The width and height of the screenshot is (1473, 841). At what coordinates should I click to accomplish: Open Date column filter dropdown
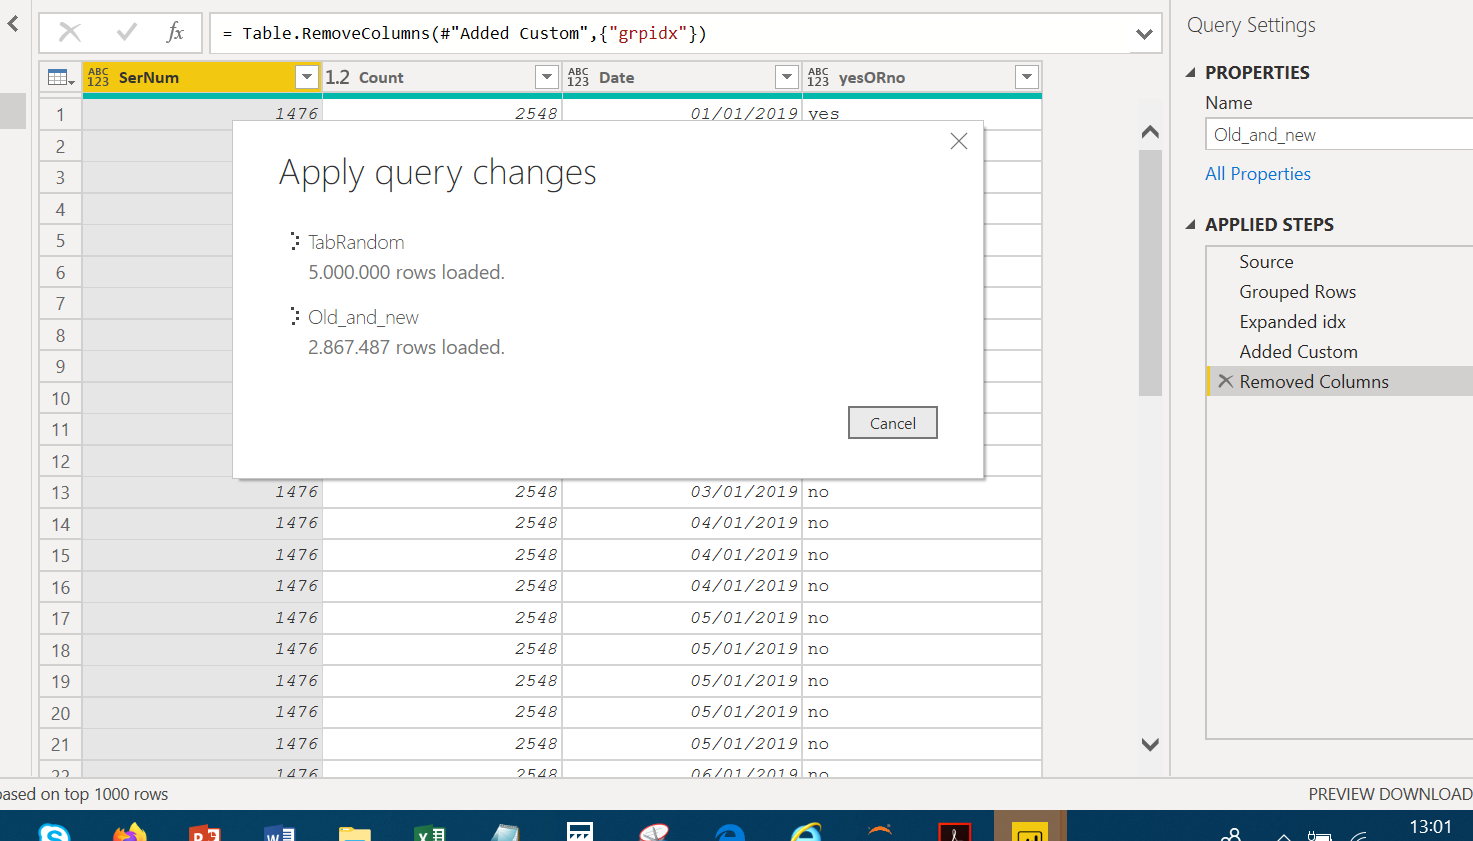tap(787, 77)
